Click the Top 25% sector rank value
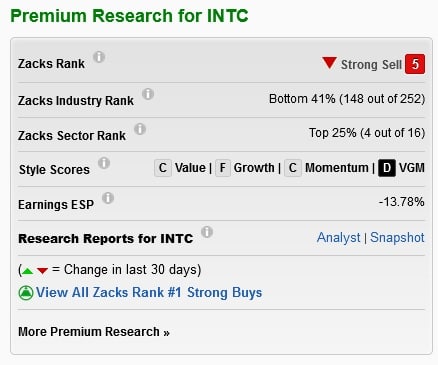 coord(367,133)
